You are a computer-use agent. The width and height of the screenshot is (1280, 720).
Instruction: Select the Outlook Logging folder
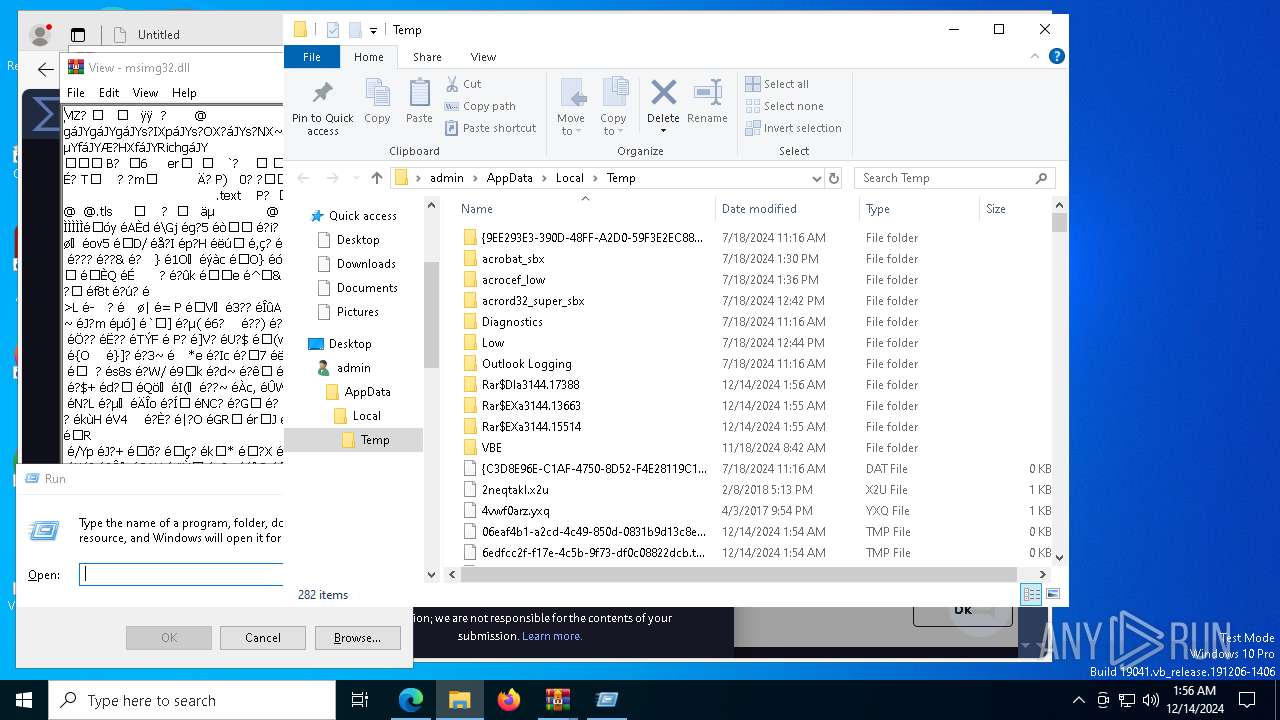pyautogui.click(x=527, y=364)
